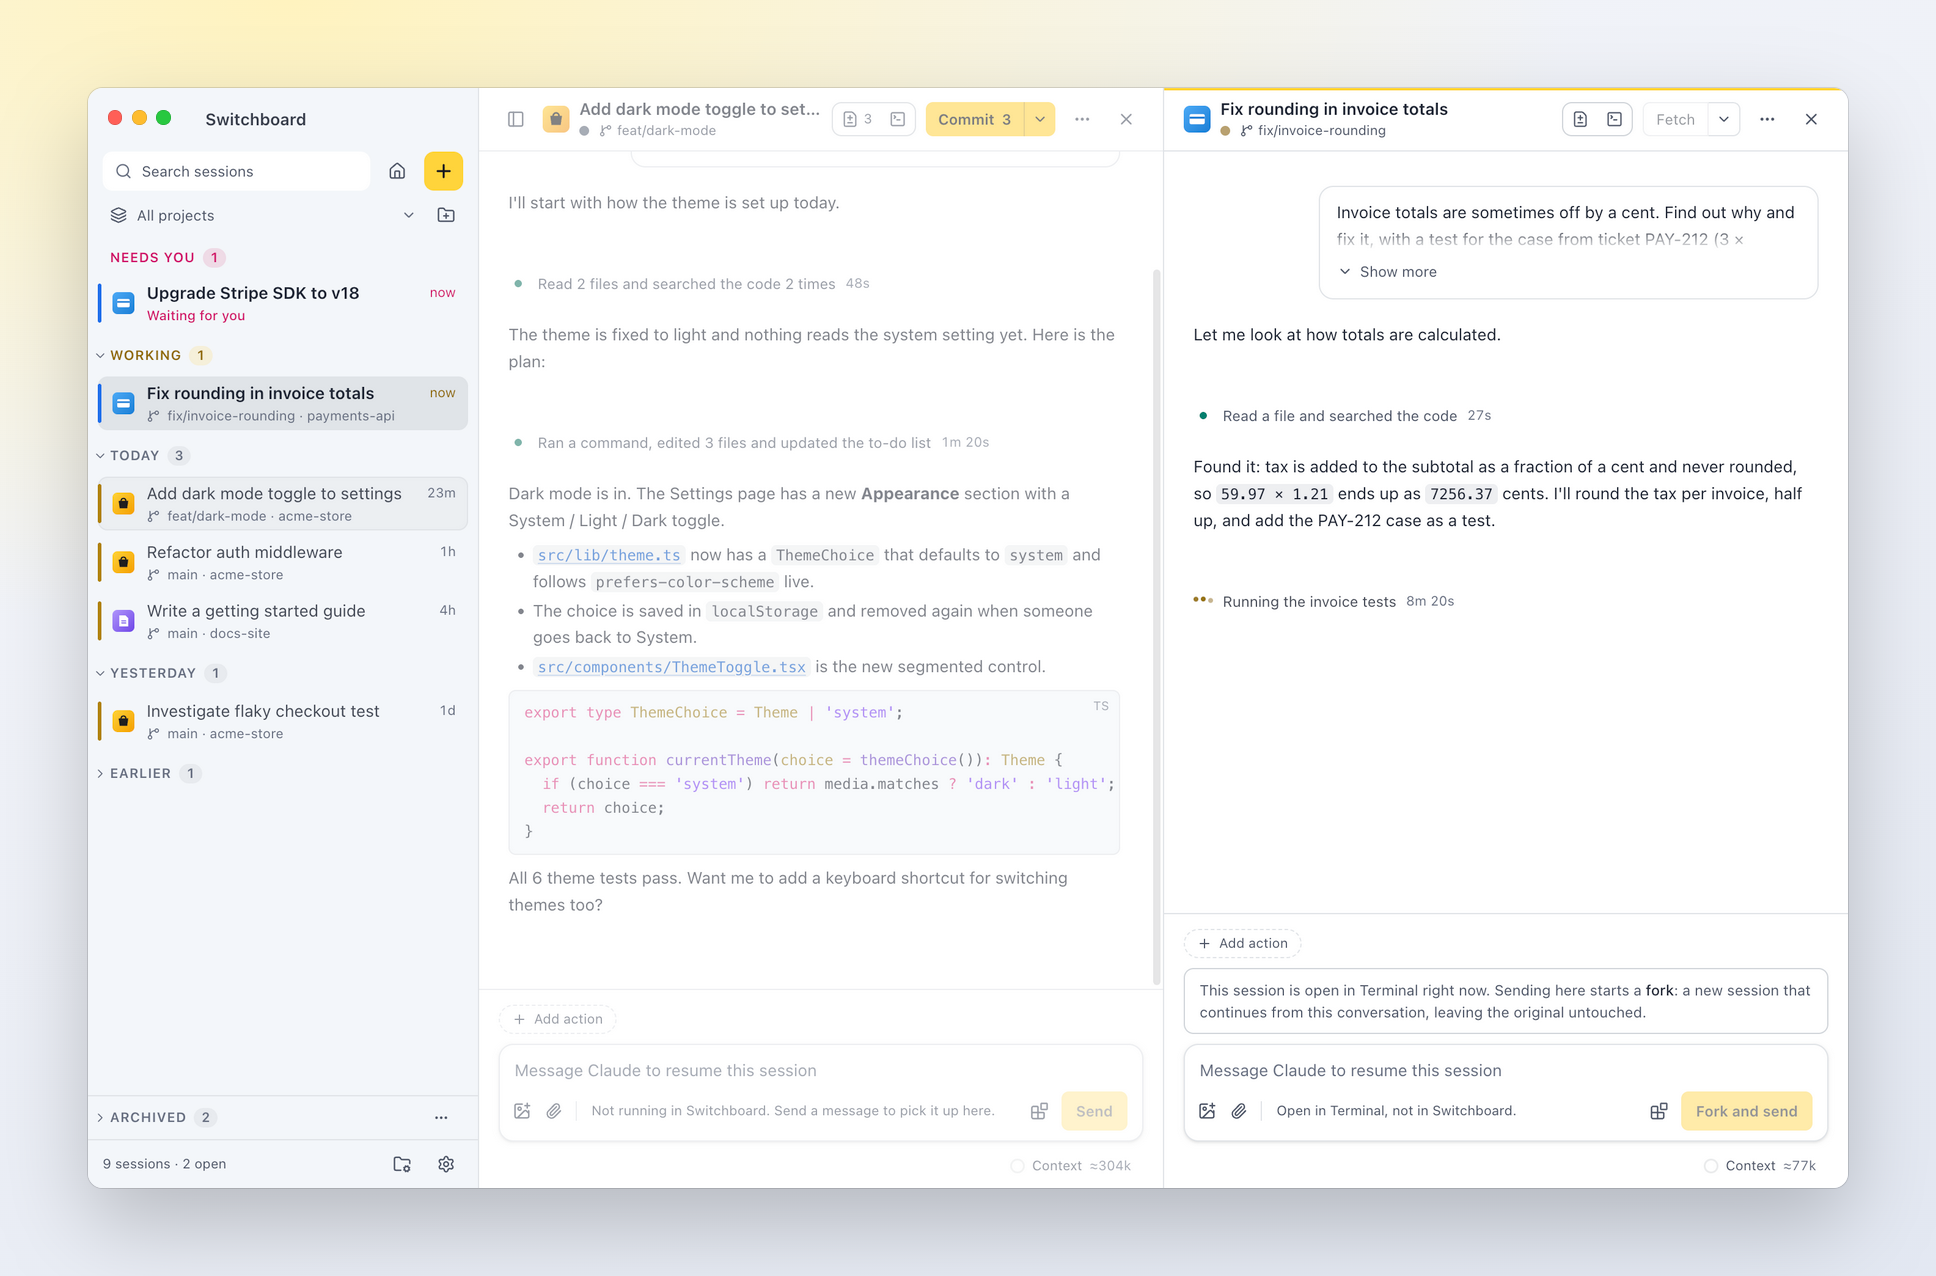Click the action grid icon beside Fork and send
Screen dimensions: 1936x1276
(x=1659, y=1111)
